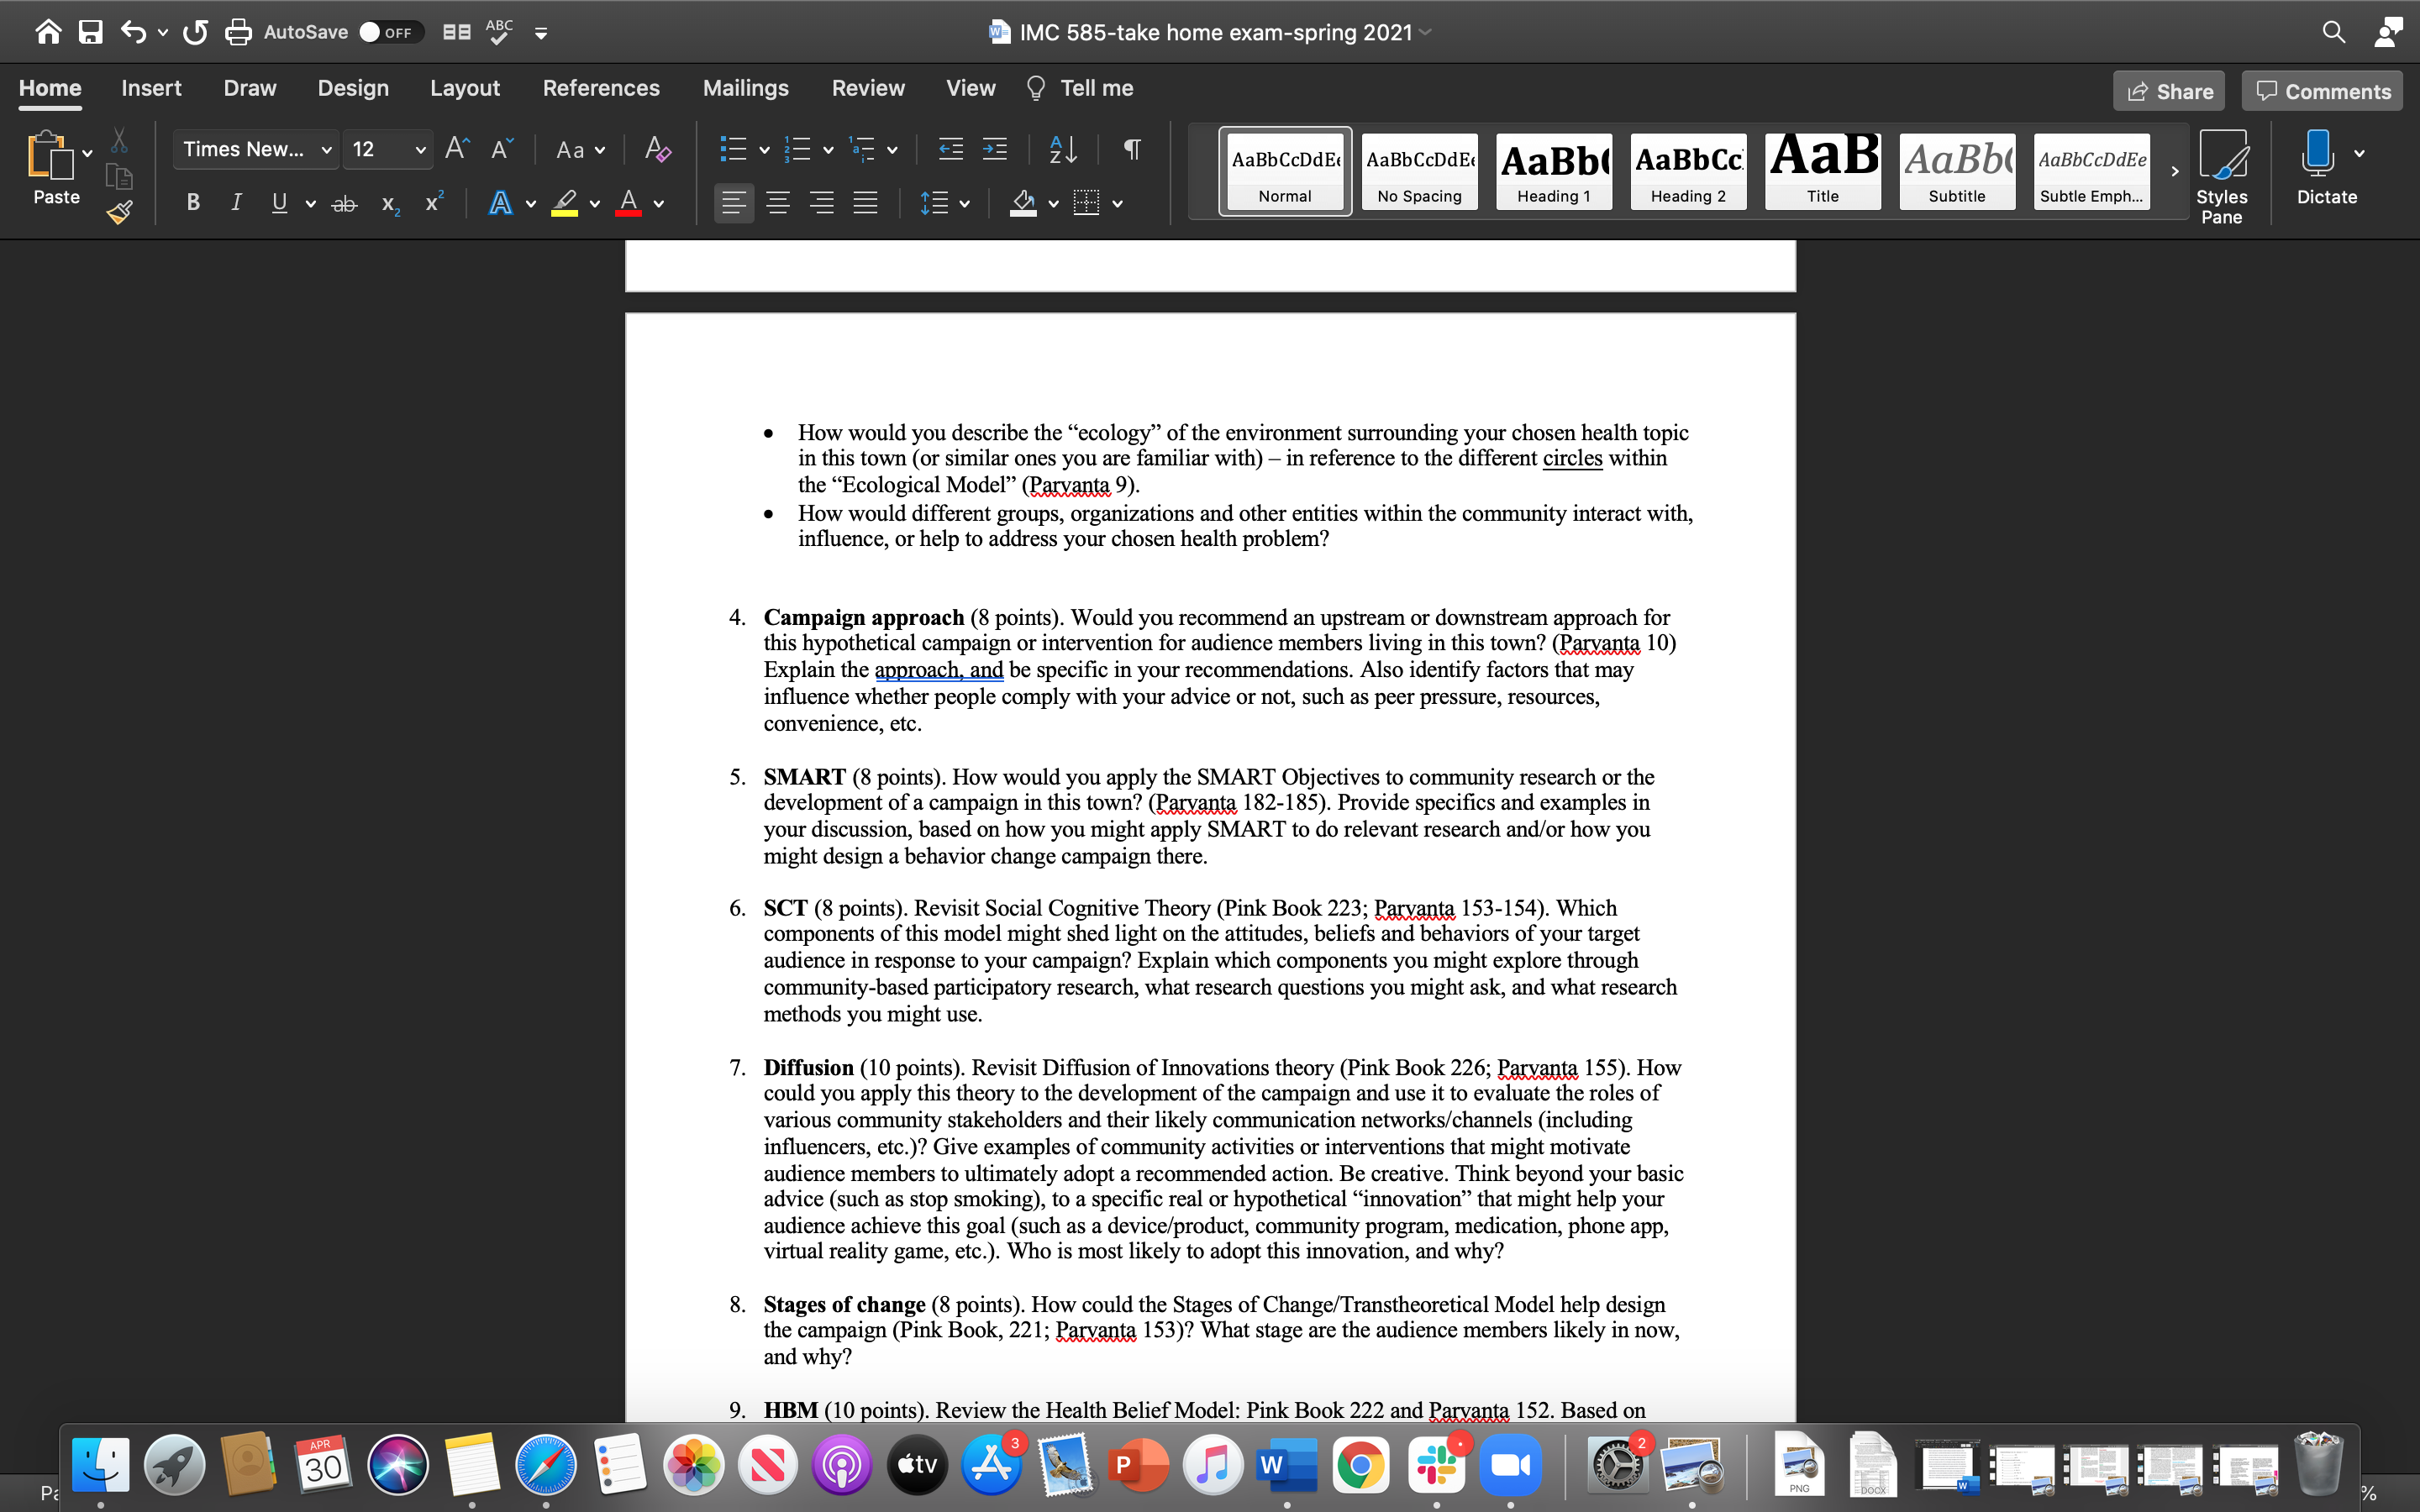
Task: Apply the yellow text highlight color
Action: pos(564,204)
